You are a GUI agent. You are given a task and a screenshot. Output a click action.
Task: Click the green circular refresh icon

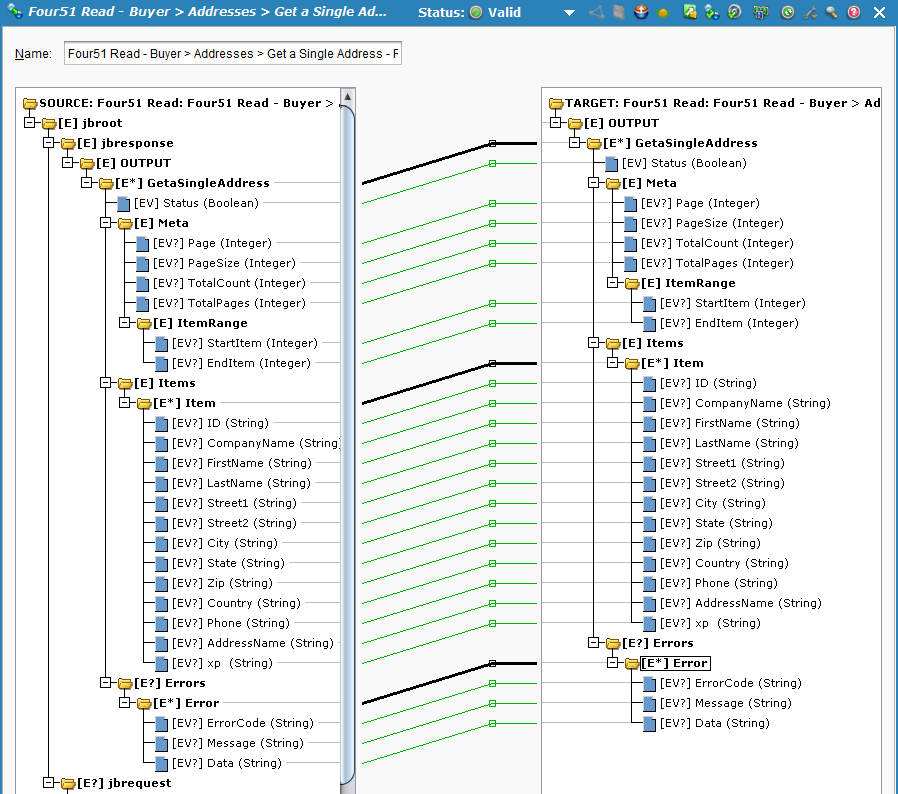pos(788,13)
